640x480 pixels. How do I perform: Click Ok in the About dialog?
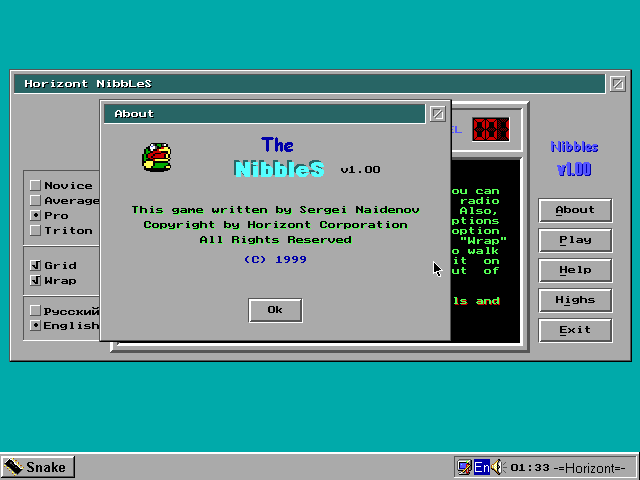(275, 310)
